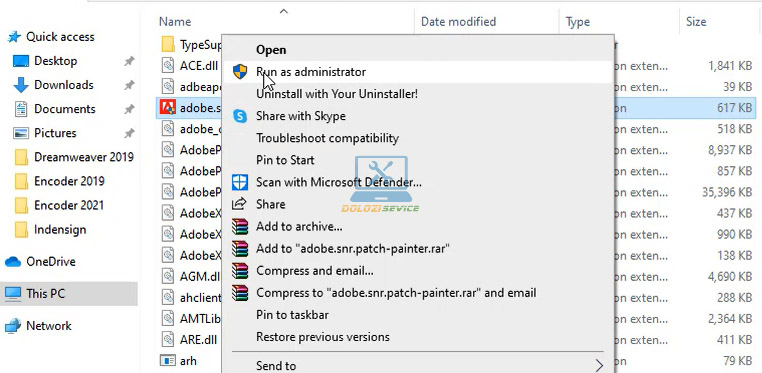Click the Quick access star icon

coord(15,37)
